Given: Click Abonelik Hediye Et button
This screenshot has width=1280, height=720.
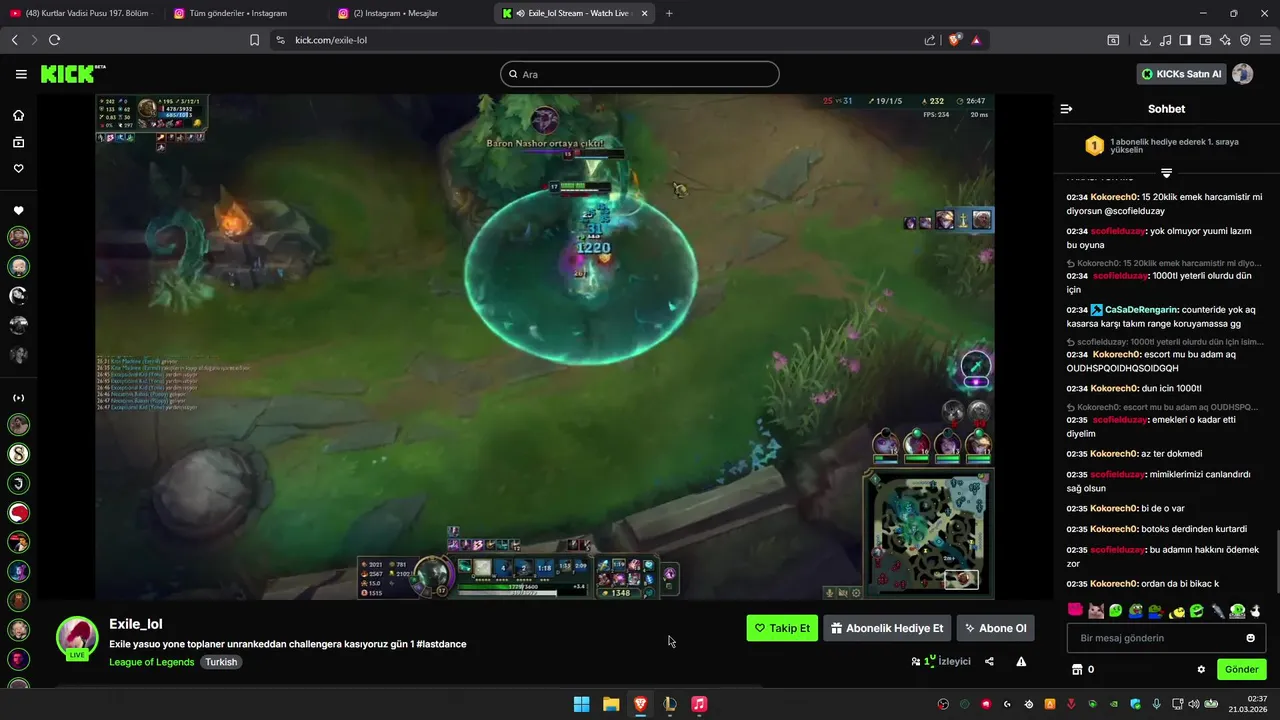Looking at the screenshot, I should 887,628.
